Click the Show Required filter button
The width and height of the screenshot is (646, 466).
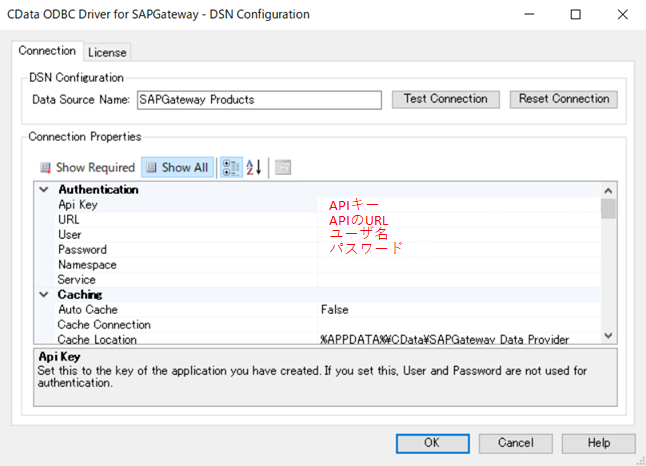(87, 168)
